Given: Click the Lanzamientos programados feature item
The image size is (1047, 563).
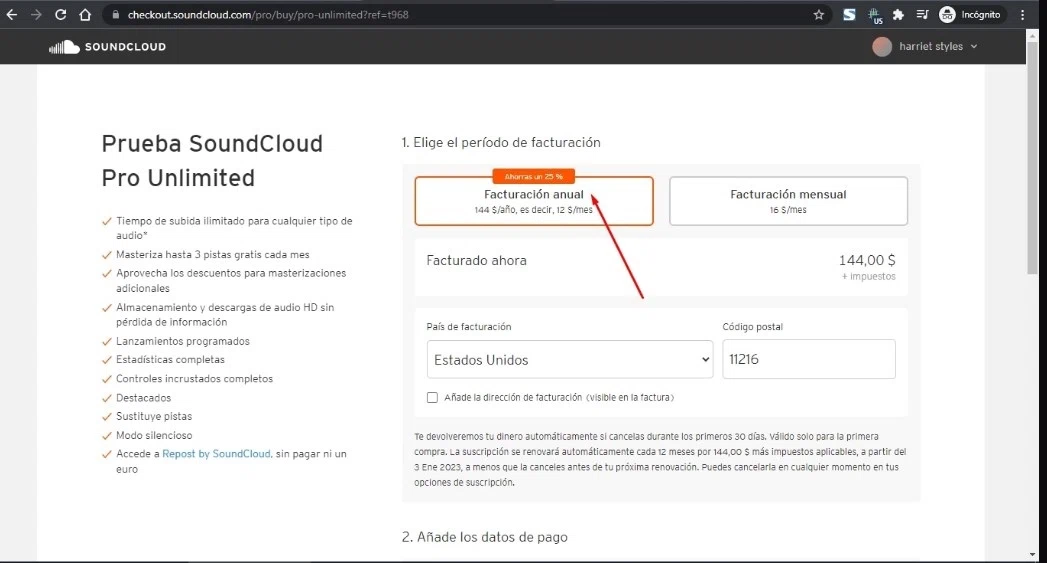Looking at the screenshot, I should tap(182, 341).
